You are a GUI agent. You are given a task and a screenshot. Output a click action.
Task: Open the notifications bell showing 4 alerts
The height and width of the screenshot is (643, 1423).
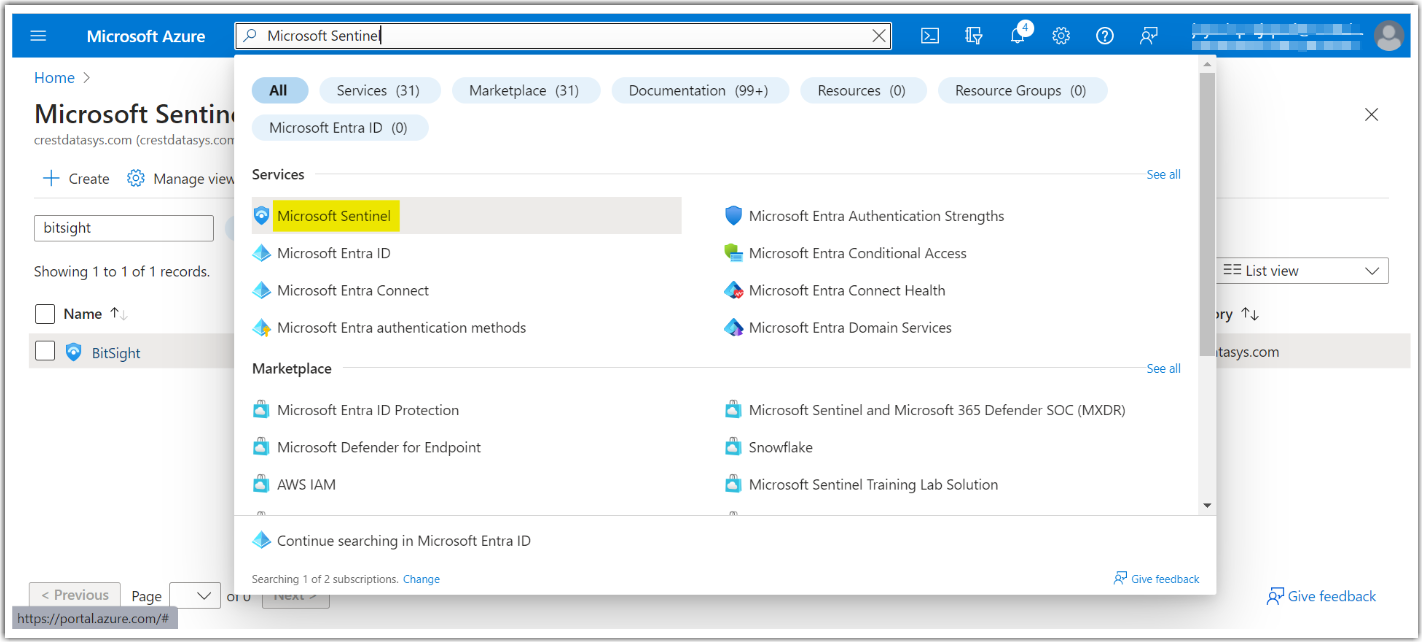click(1017, 35)
